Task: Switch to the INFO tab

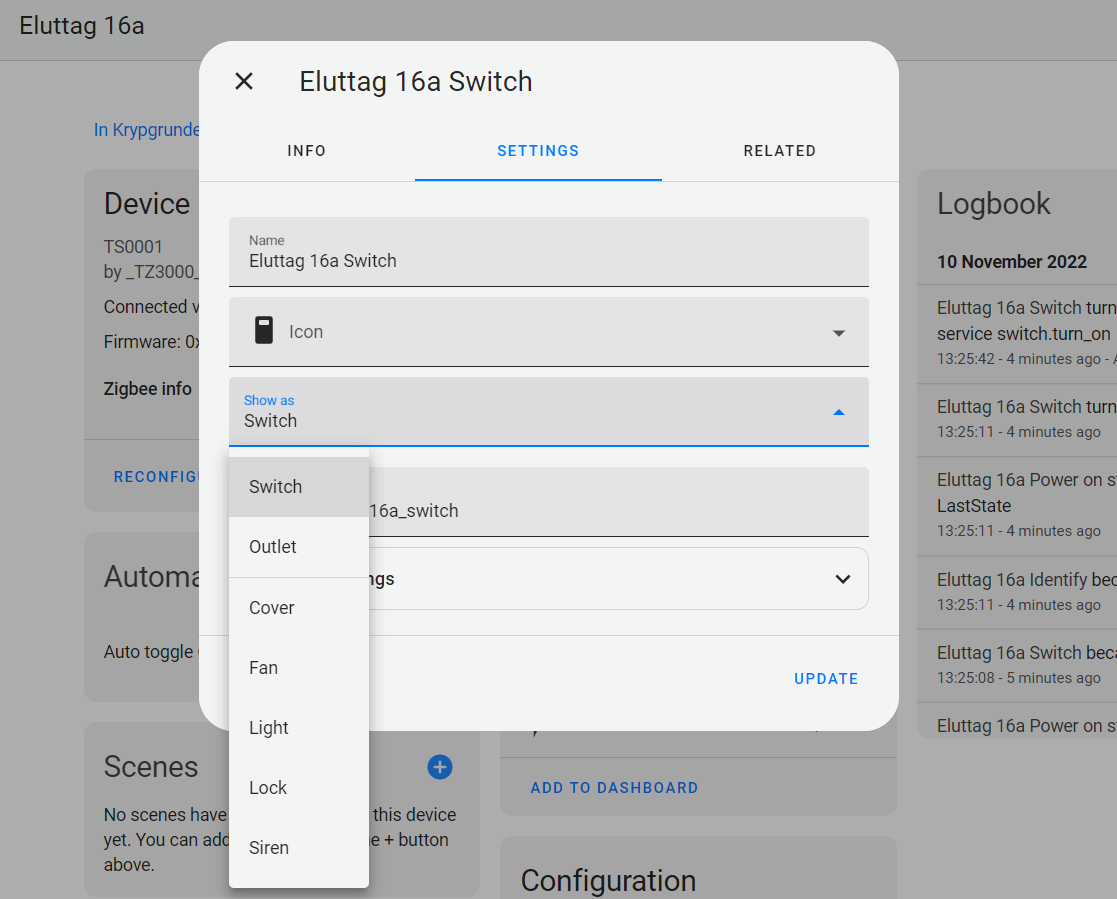Action: pos(306,151)
